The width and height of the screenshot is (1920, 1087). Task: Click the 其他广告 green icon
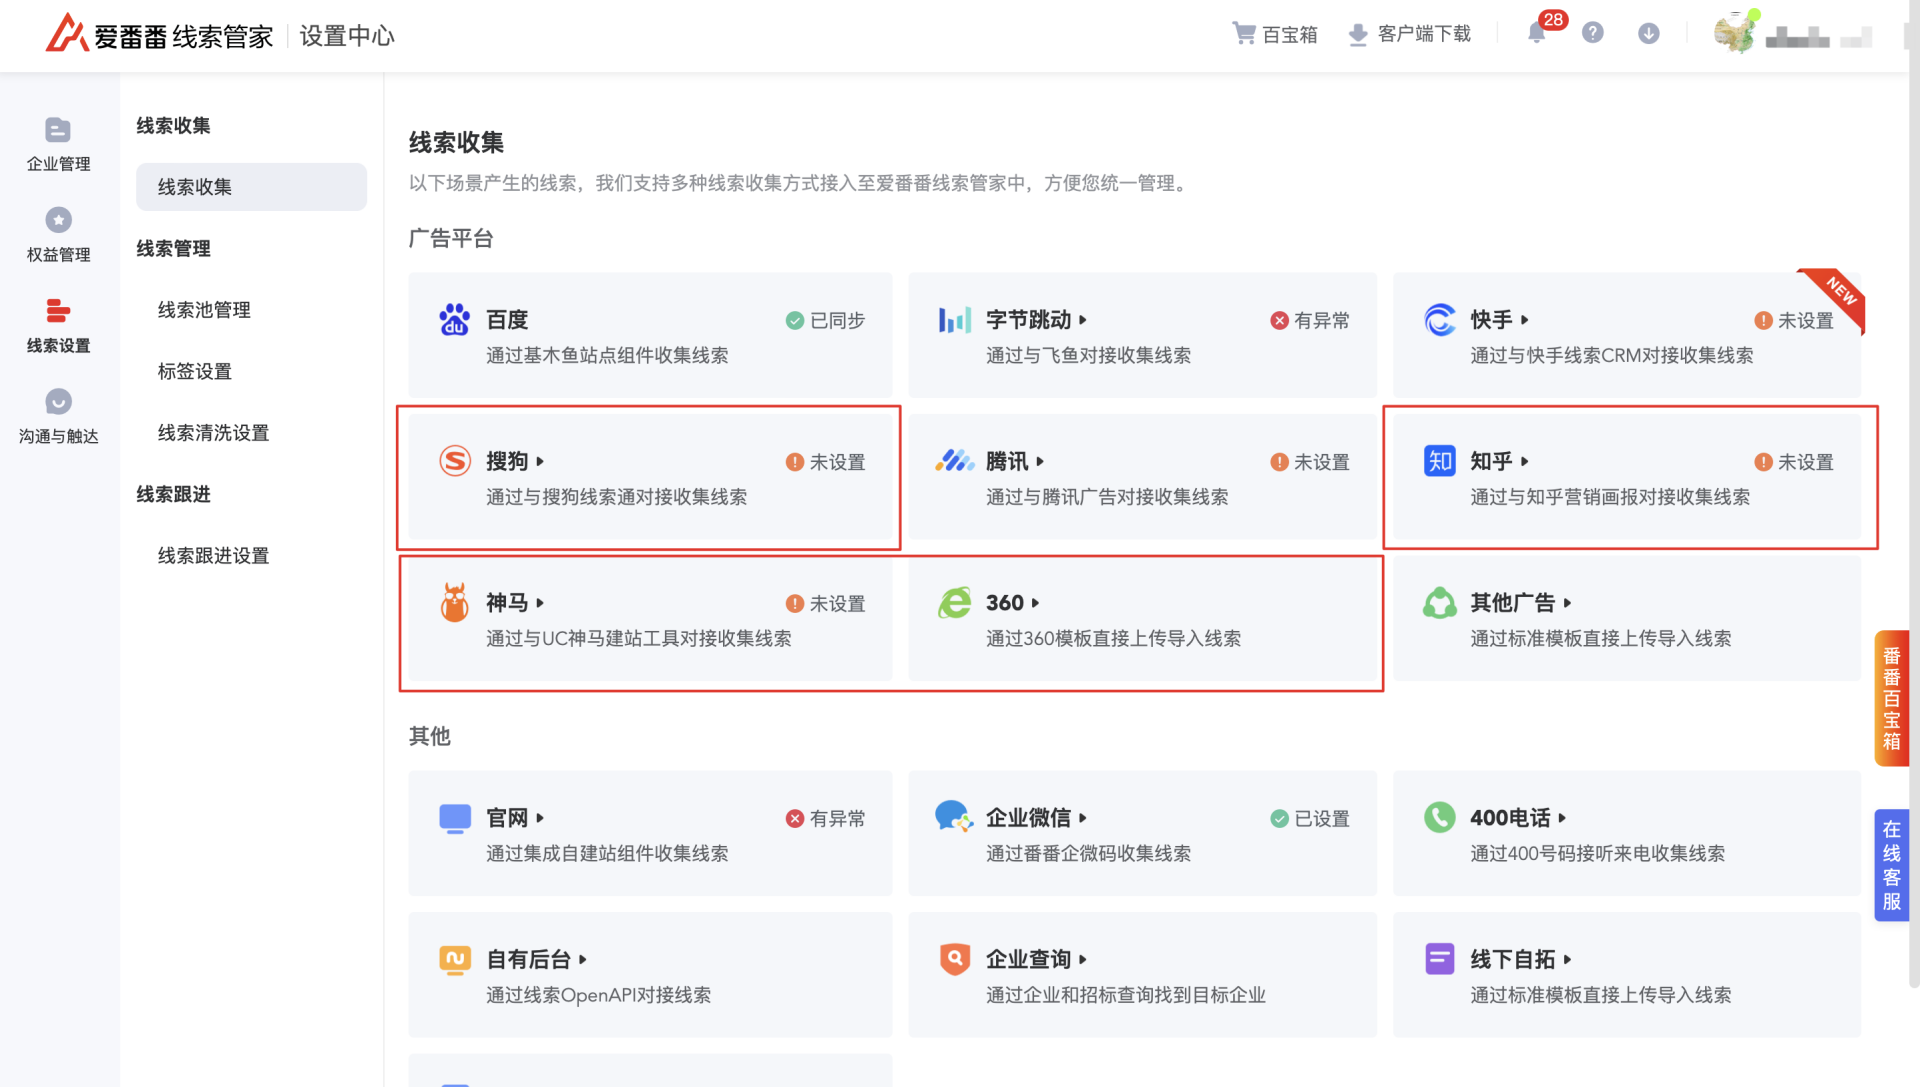(1439, 603)
